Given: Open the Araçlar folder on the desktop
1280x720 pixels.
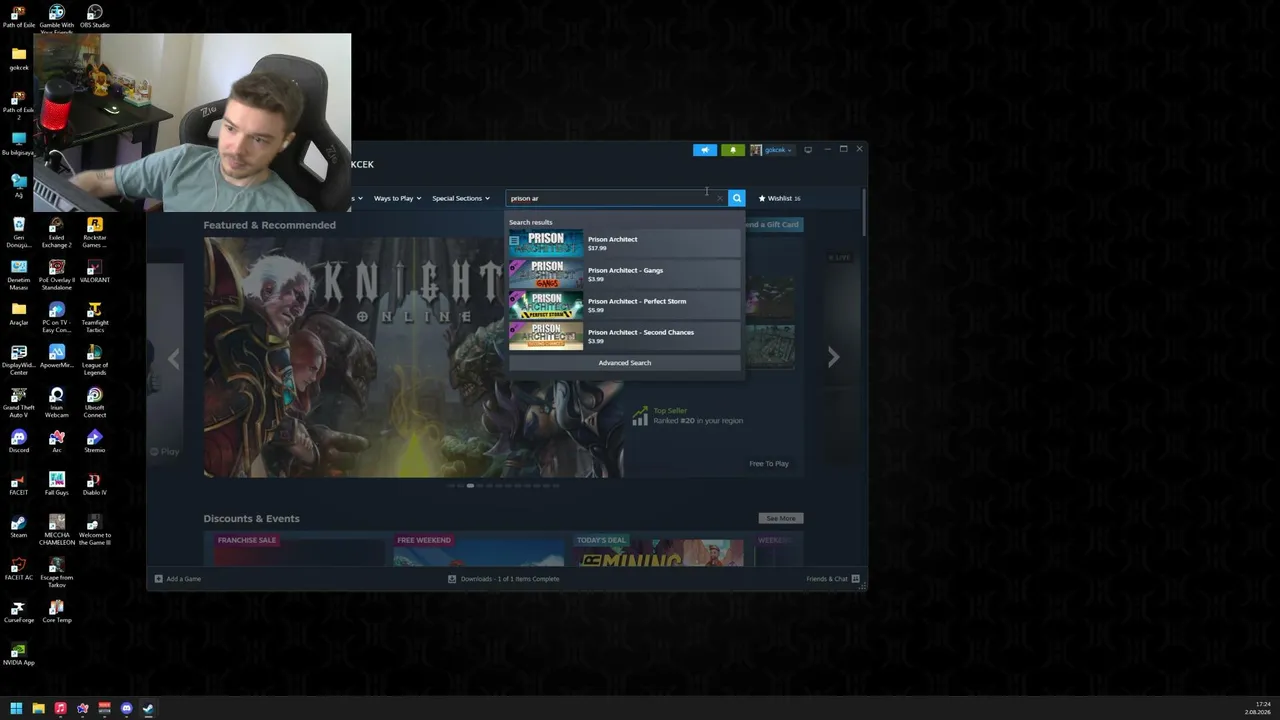Looking at the screenshot, I should click(x=19, y=313).
